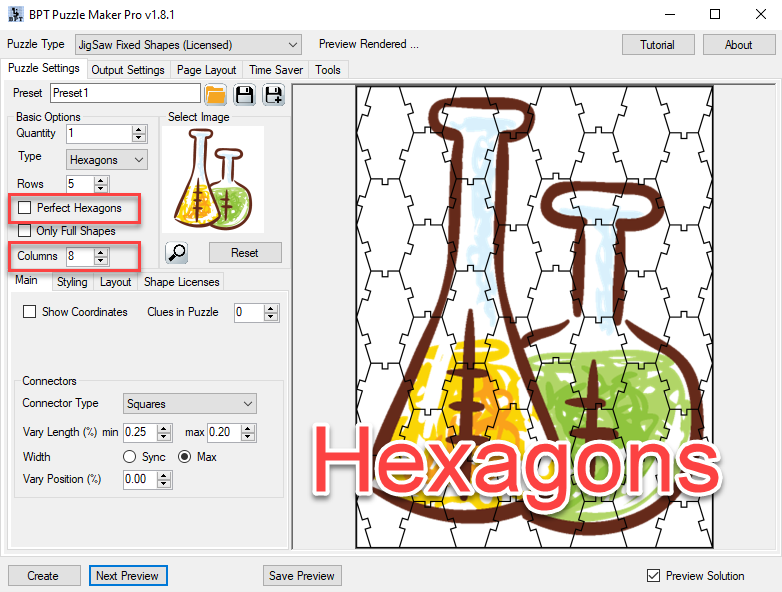Open the Tools tab
The height and width of the screenshot is (592, 782).
(x=328, y=70)
